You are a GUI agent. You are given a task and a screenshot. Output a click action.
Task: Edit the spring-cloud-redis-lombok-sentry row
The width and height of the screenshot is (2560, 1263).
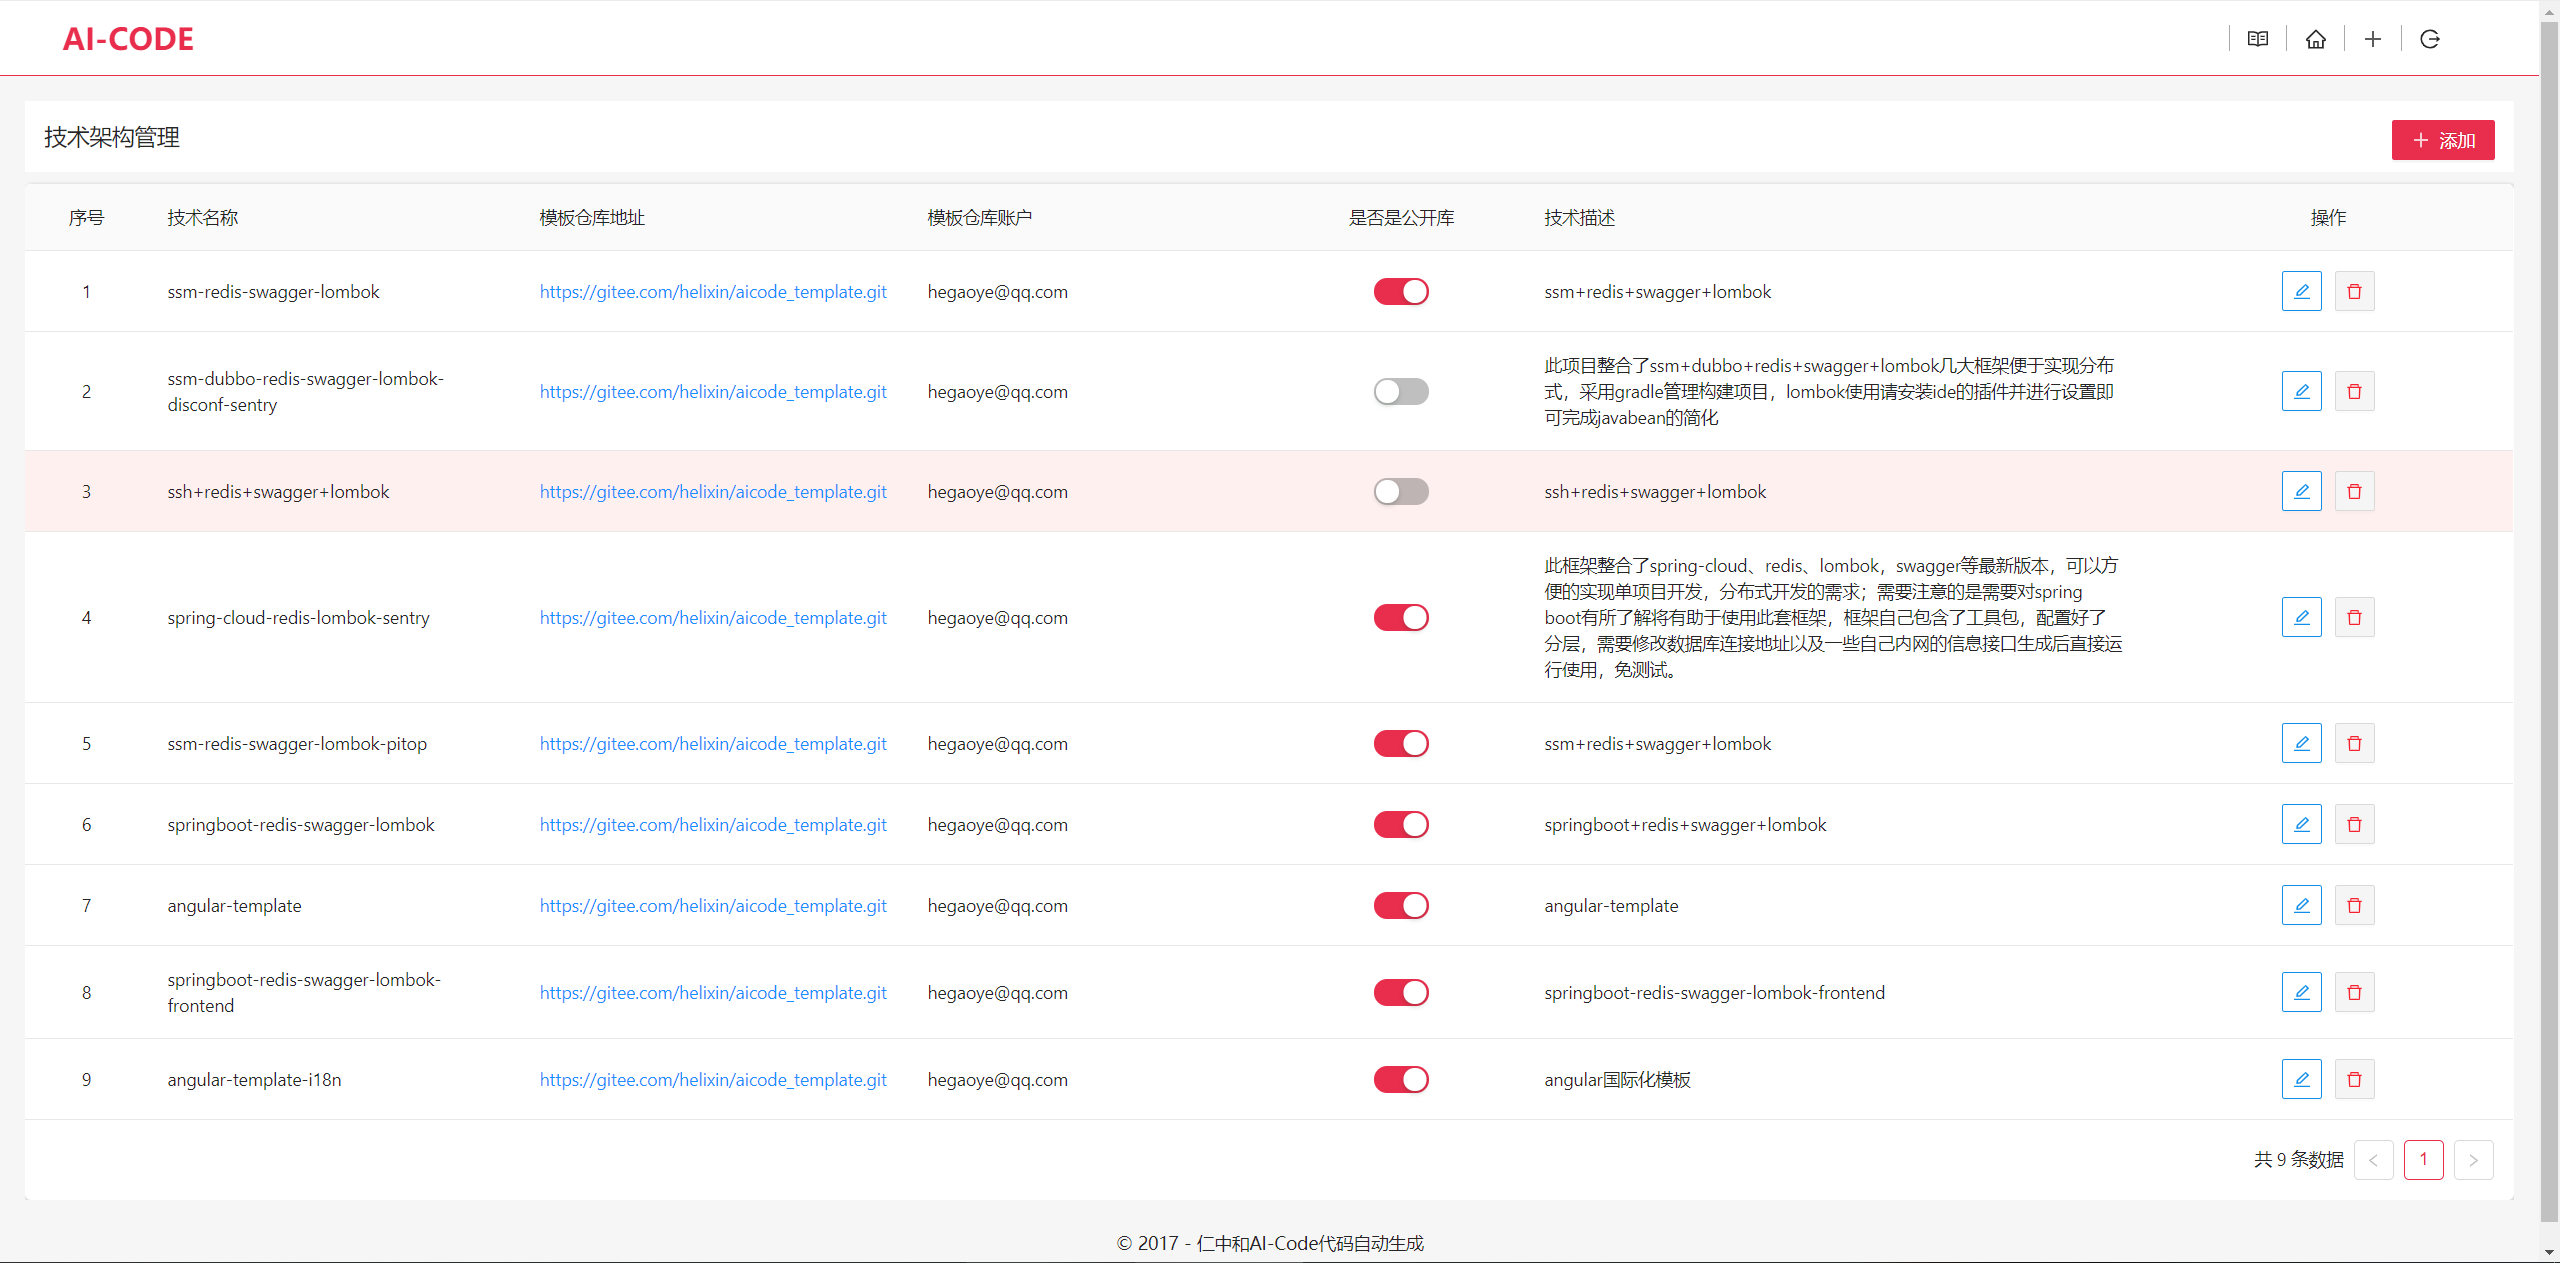(2301, 617)
